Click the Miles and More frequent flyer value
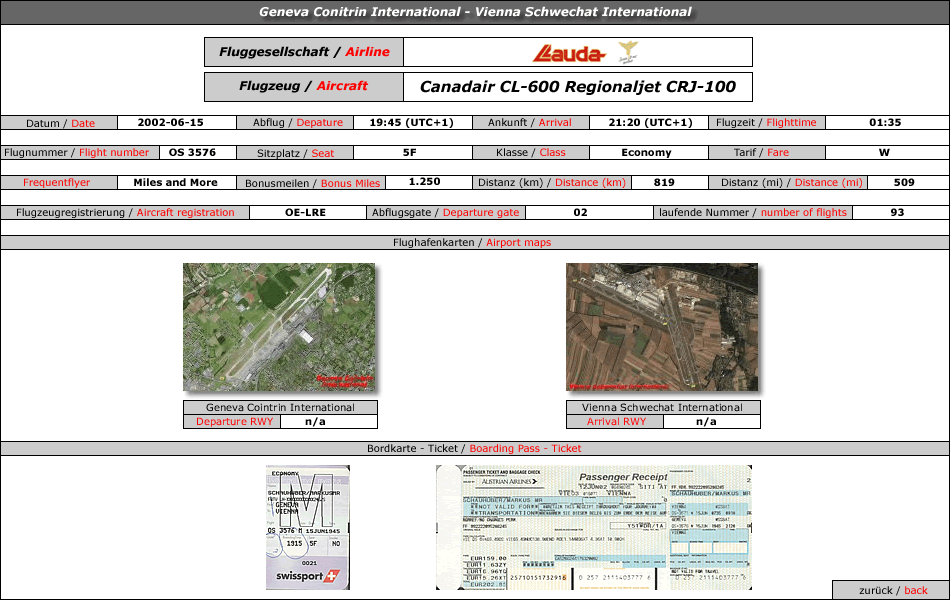Screen dimensions: 950x600 [x=176, y=182]
